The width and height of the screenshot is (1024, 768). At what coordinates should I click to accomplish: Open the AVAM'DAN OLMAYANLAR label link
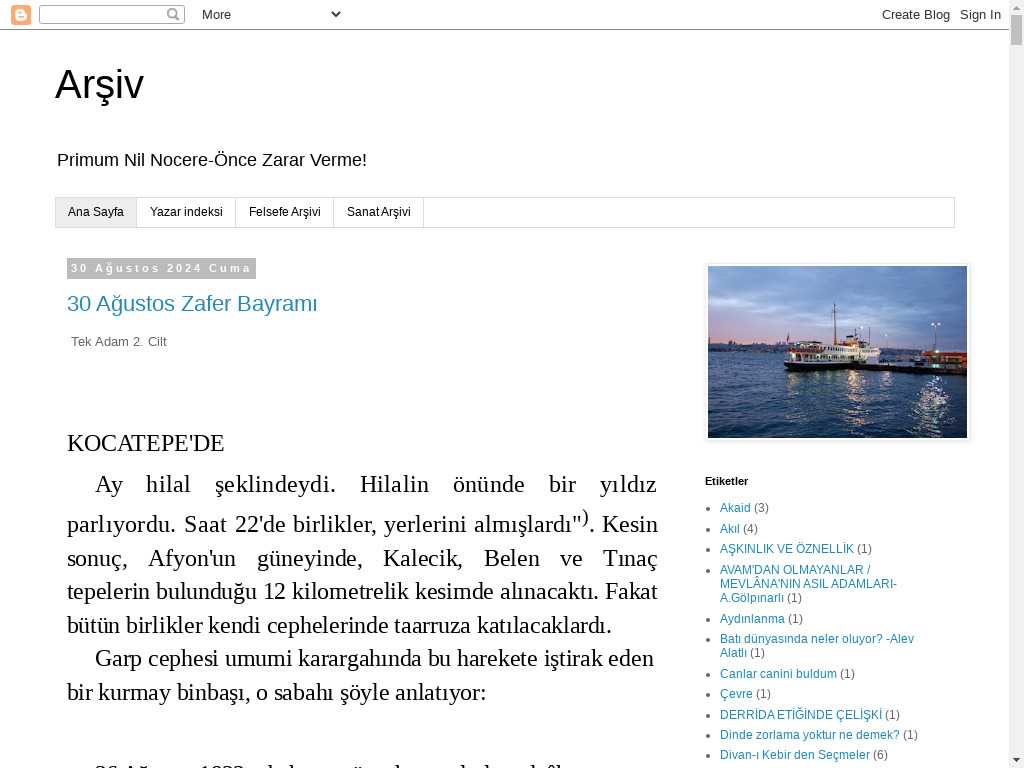[808, 584]
